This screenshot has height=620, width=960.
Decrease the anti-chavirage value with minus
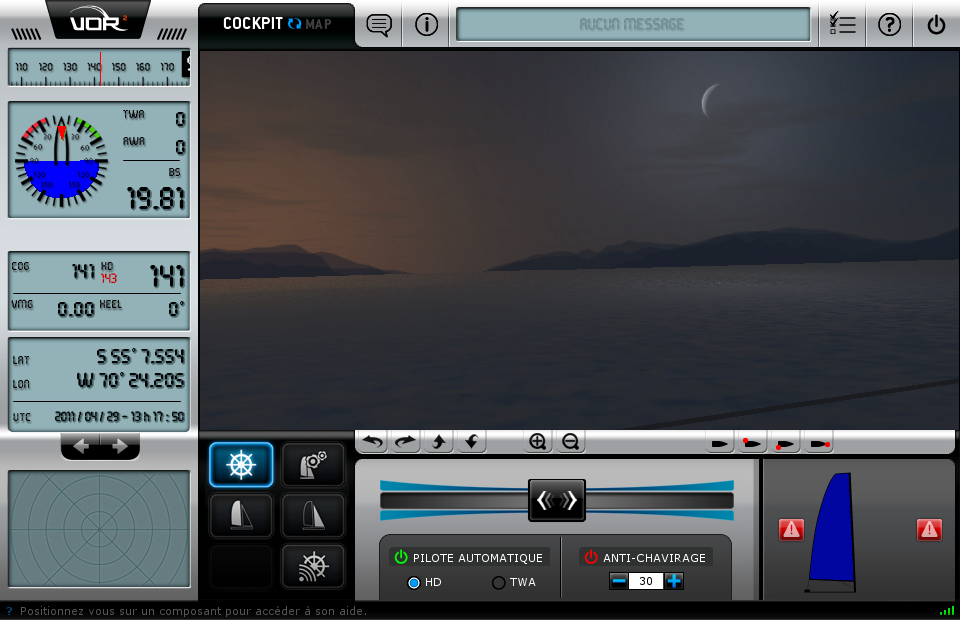point(619,581)
